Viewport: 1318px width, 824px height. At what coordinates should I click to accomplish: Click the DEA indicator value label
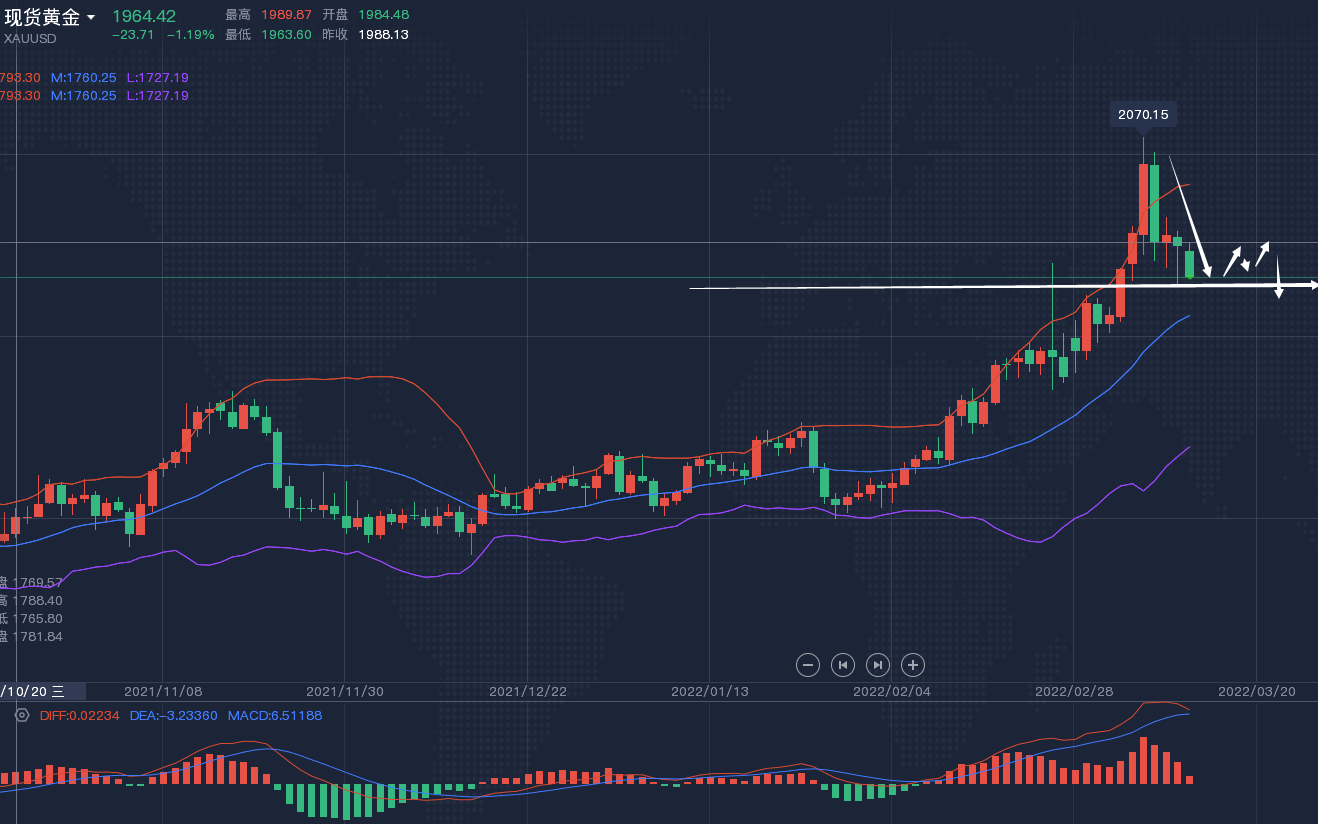pyautogui.click(x=173, y=716)
